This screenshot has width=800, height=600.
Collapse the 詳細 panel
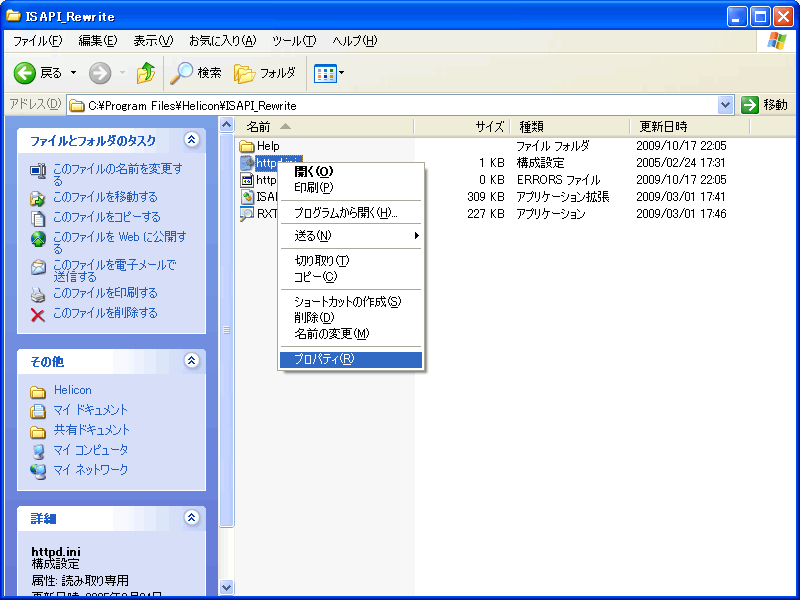coord(191,518)
